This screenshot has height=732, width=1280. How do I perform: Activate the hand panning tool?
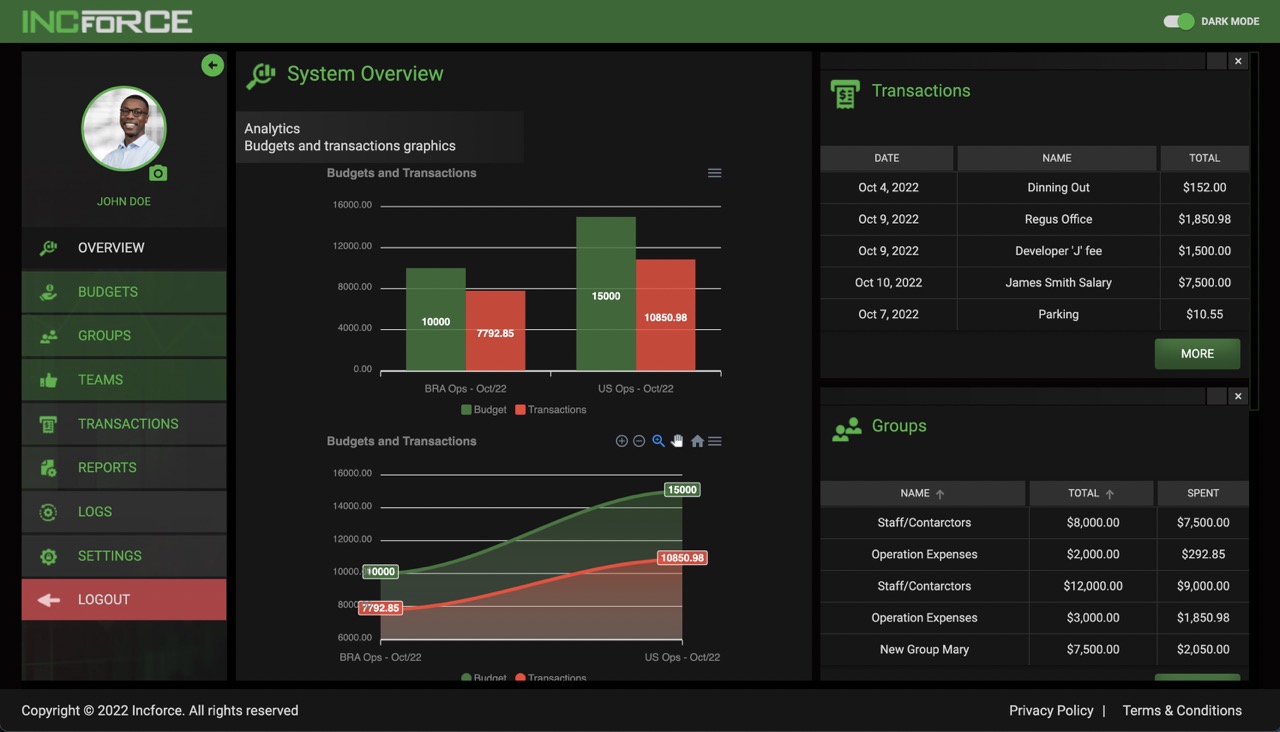[677, 441]
